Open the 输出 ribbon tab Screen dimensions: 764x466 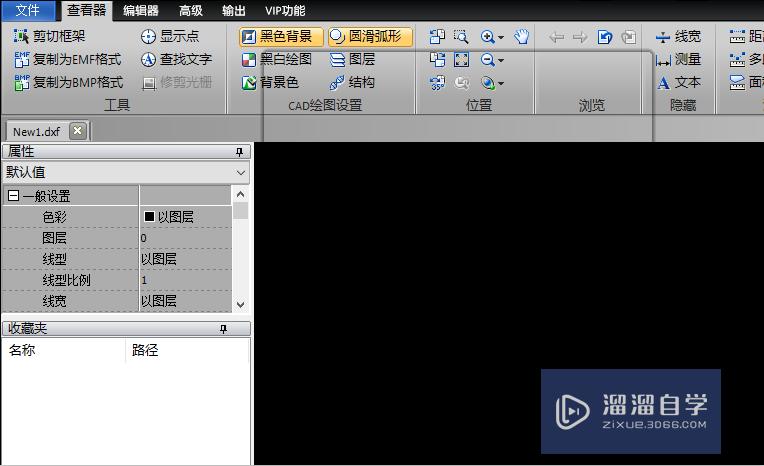click(x=233, y=10)
